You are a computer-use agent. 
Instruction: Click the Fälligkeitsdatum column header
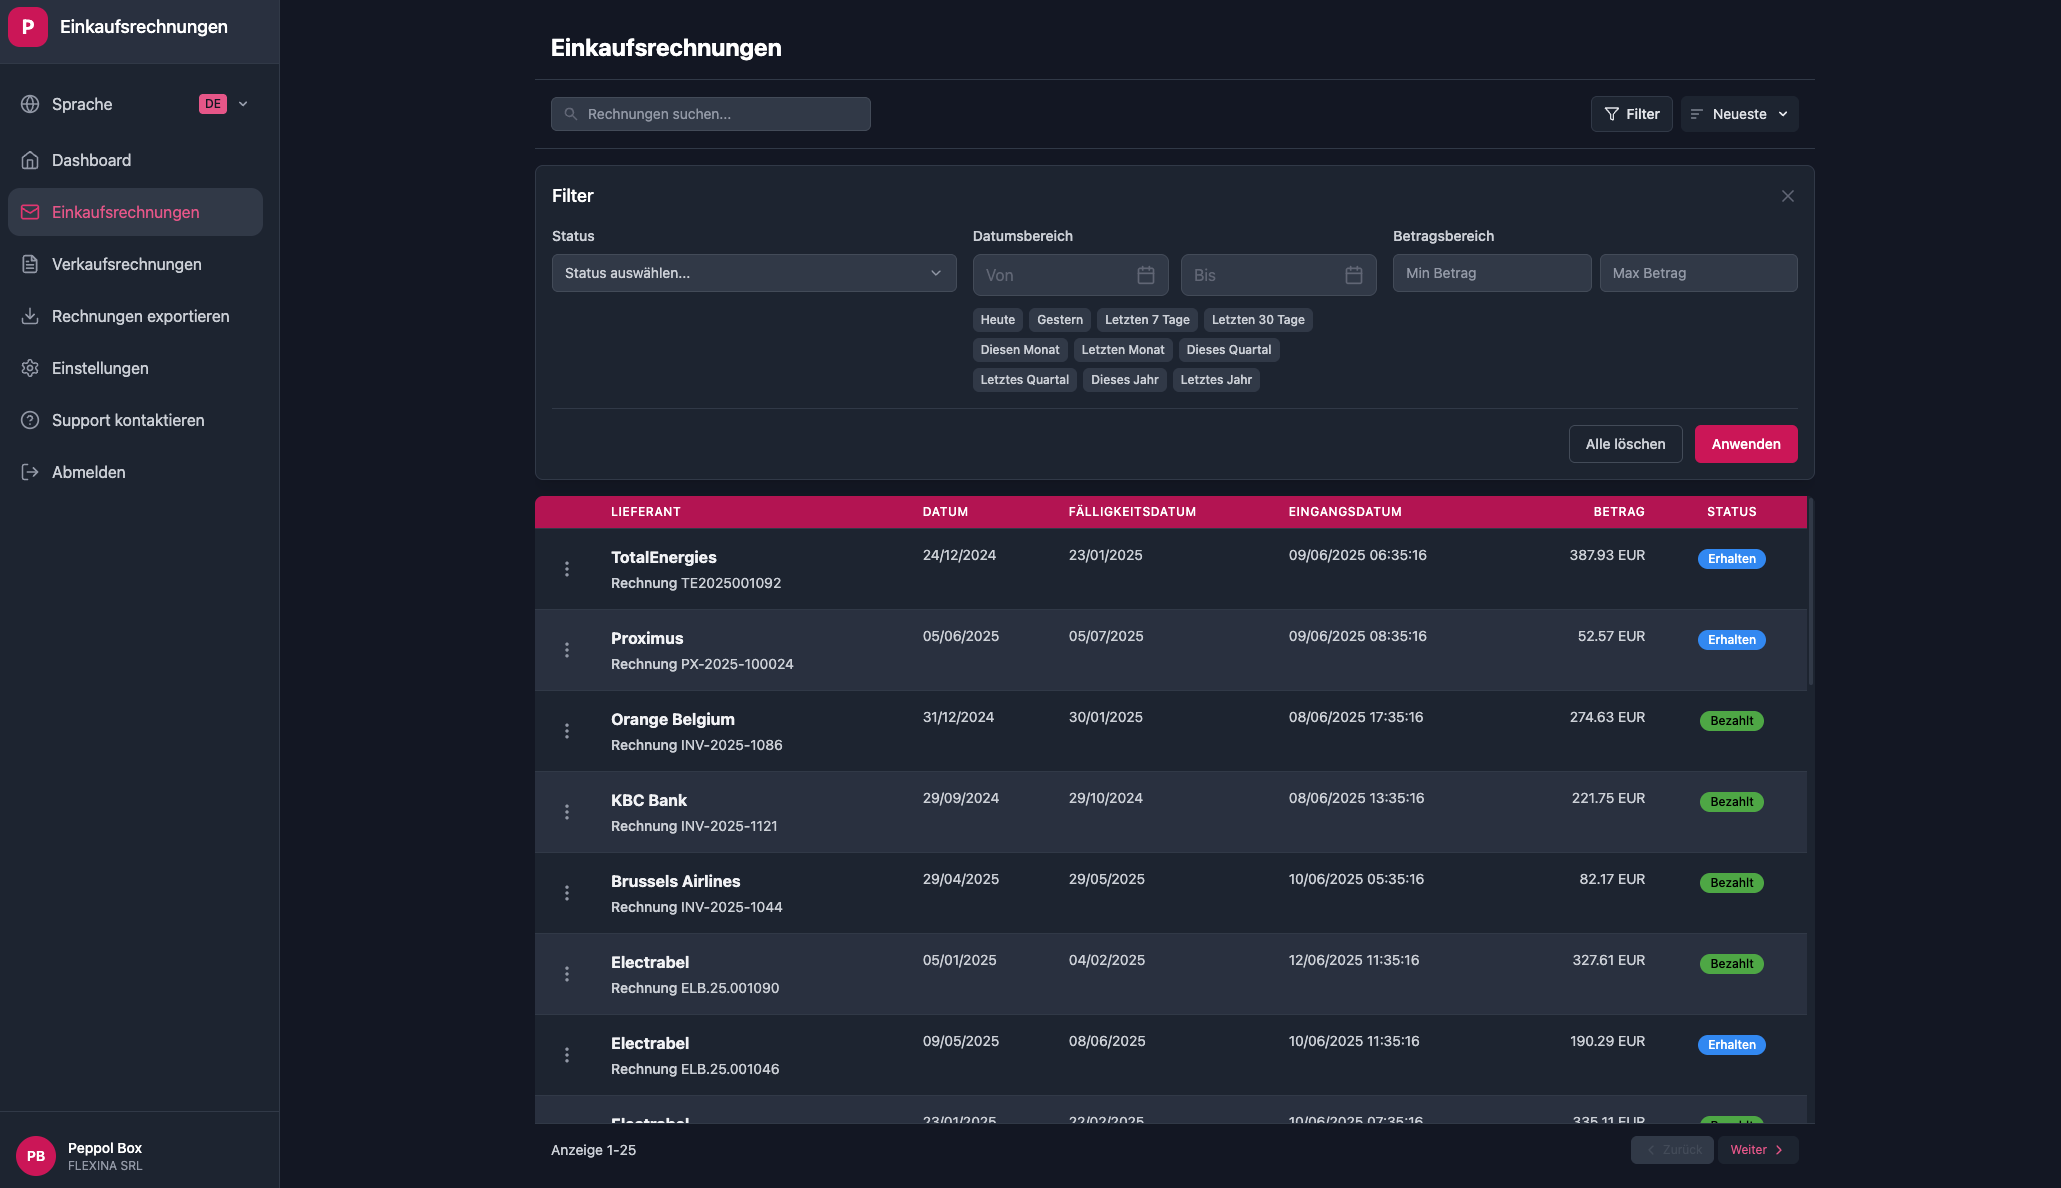(x=1132, y=512)
